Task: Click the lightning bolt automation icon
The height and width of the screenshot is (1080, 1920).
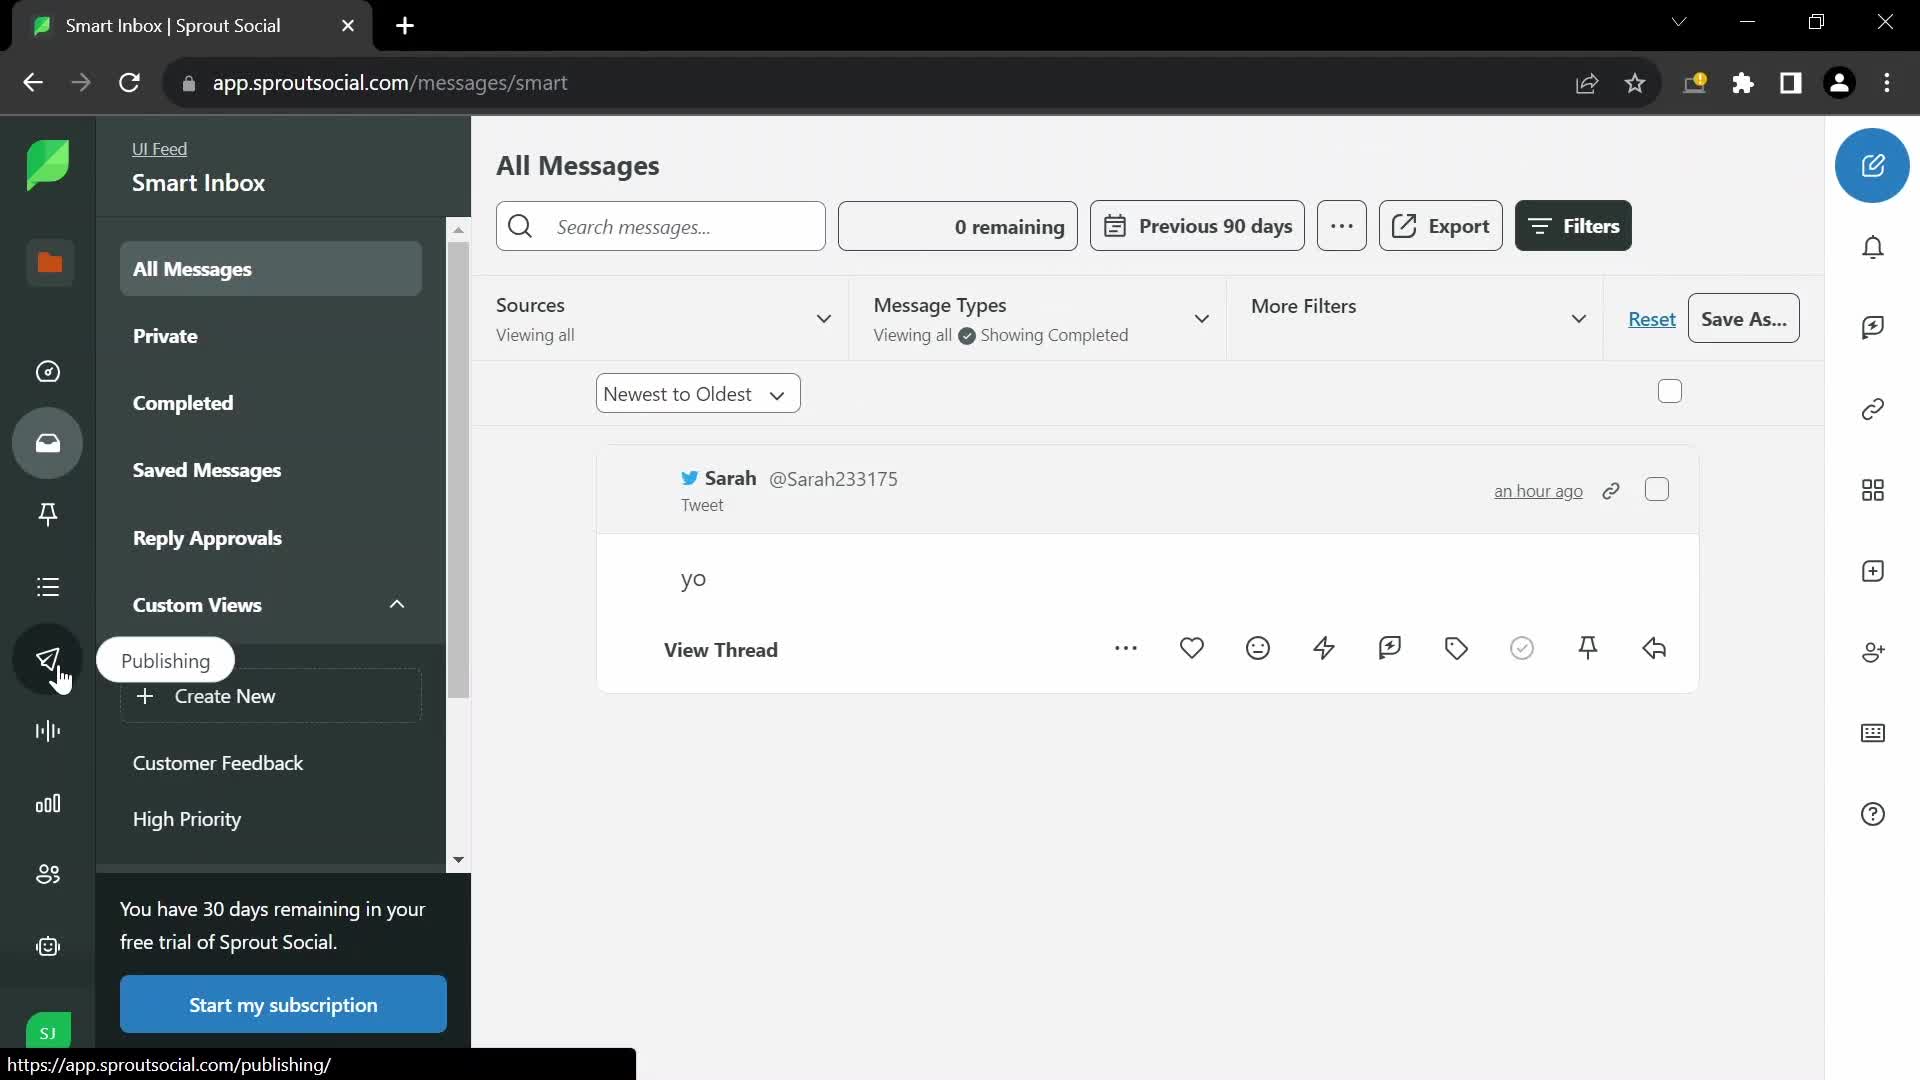Action: click(x=1323, y=647)
